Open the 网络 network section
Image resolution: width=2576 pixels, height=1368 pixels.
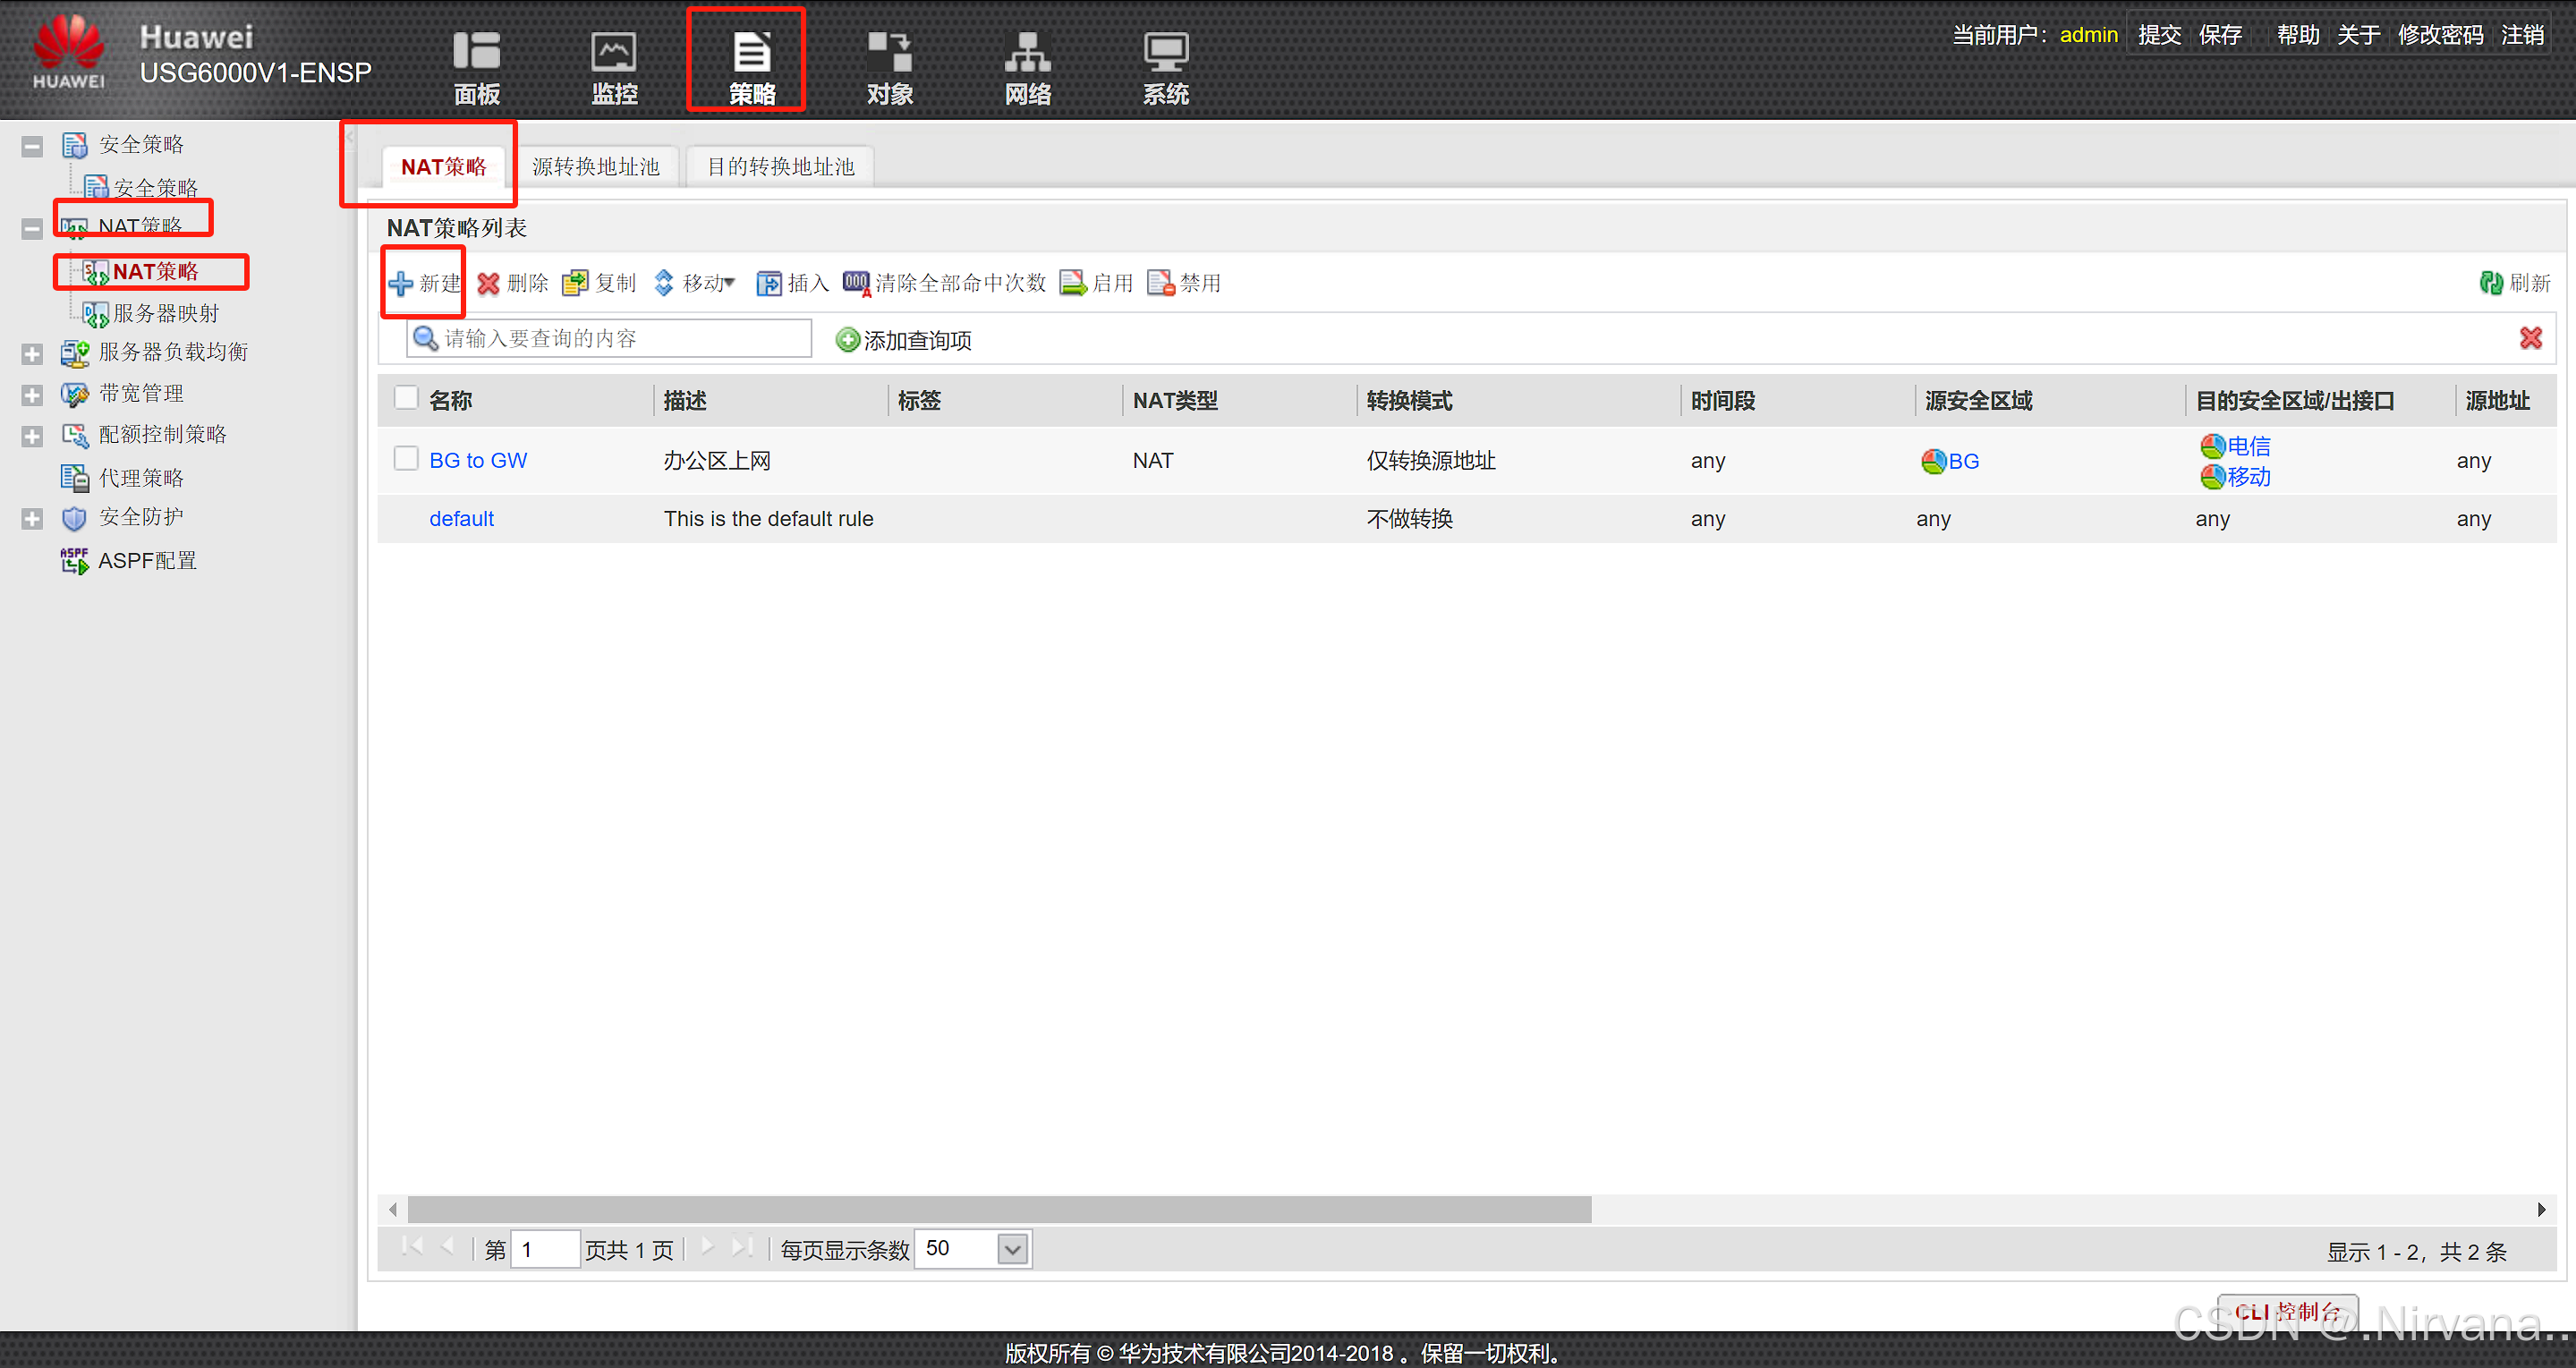(1027, 67)
